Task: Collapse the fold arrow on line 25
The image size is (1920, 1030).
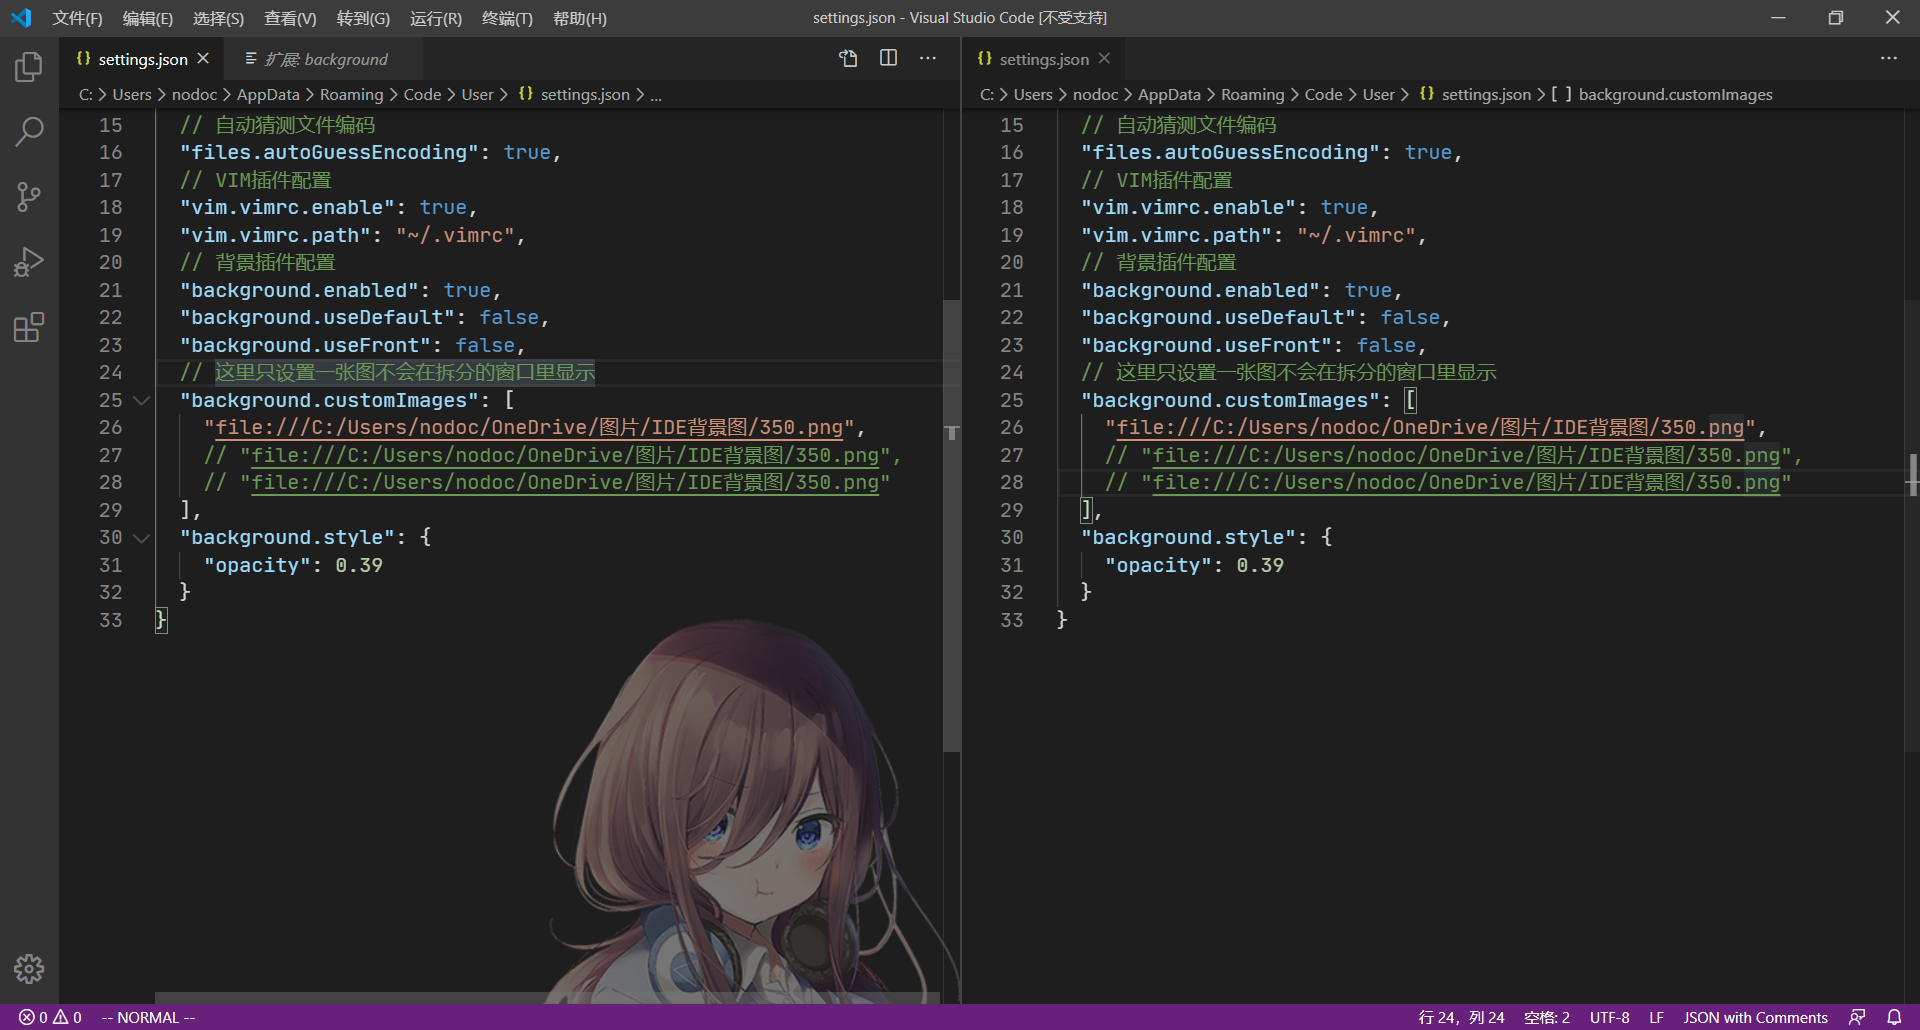Action: tap(141, 400)
